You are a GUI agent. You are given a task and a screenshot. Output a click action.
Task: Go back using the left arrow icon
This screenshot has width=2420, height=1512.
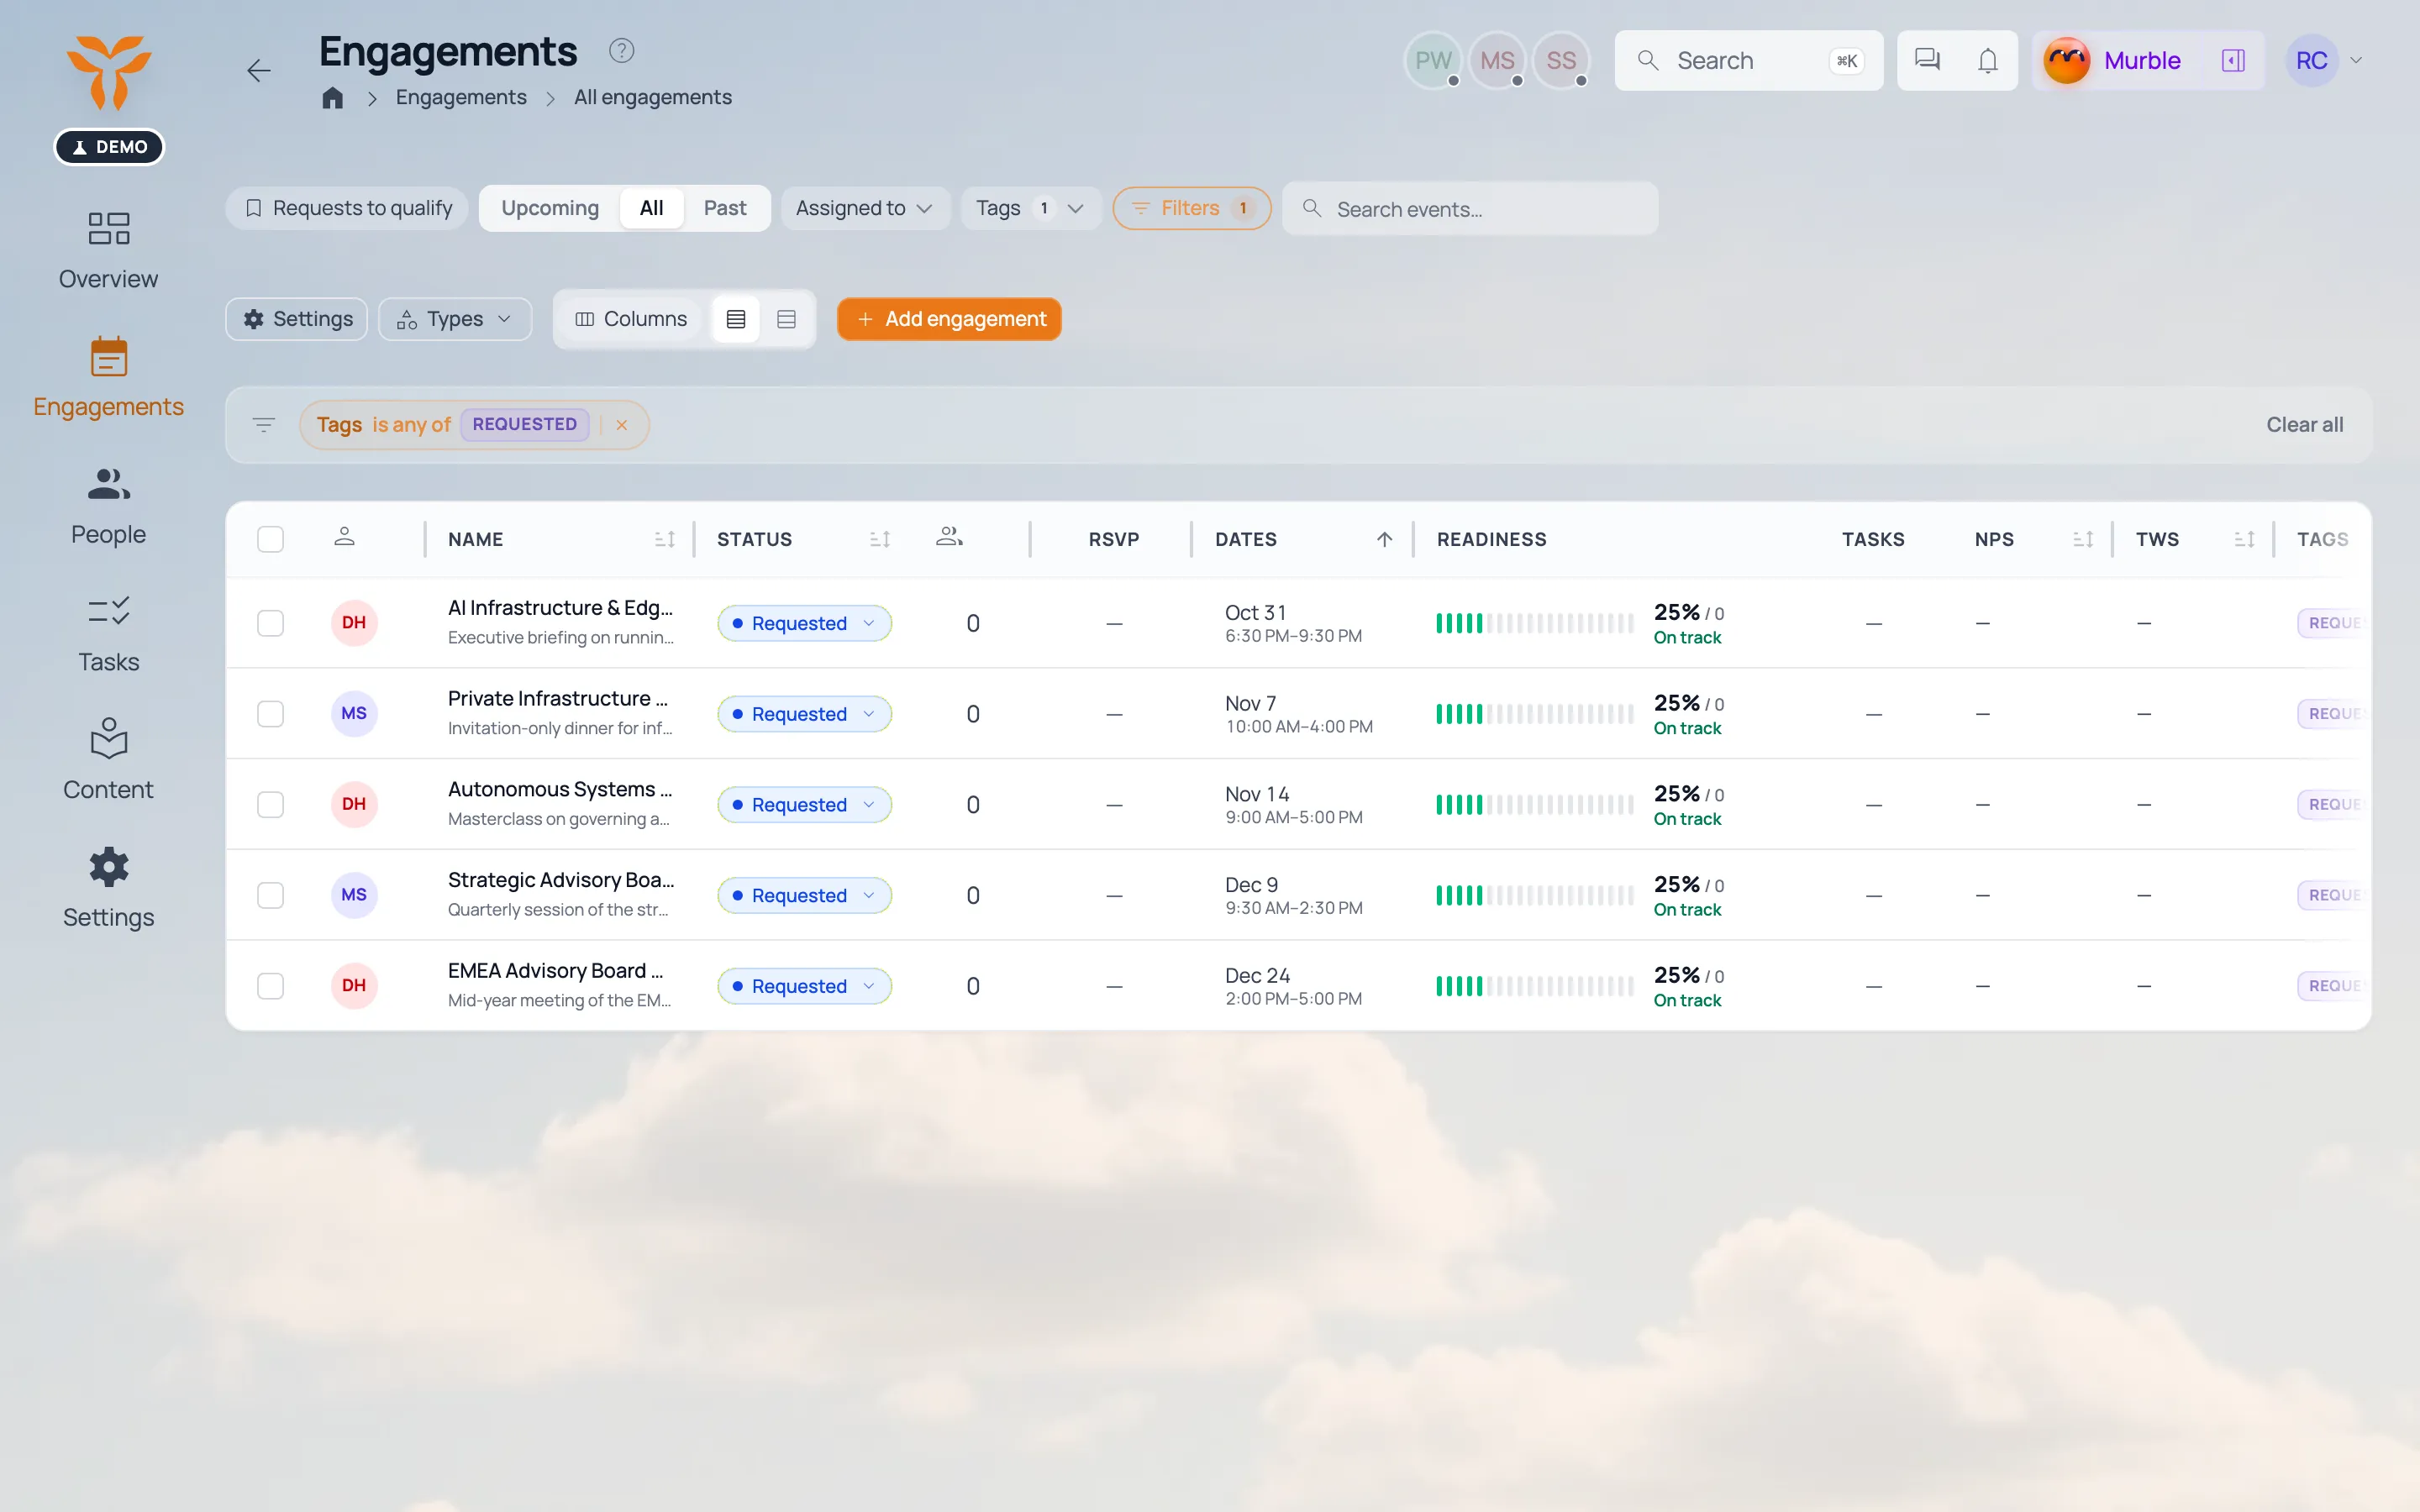click(259, 70)
